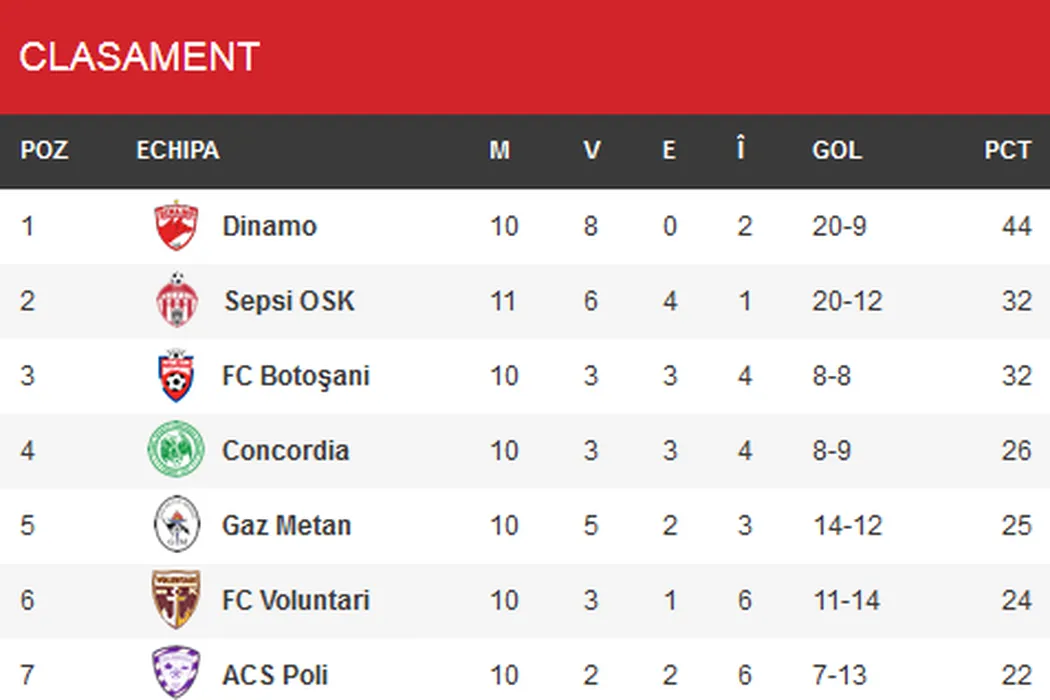Viewport: 1050px width, 700px height.
Task: Click the Dinamo club crest icon
Action: click(176, 226)
